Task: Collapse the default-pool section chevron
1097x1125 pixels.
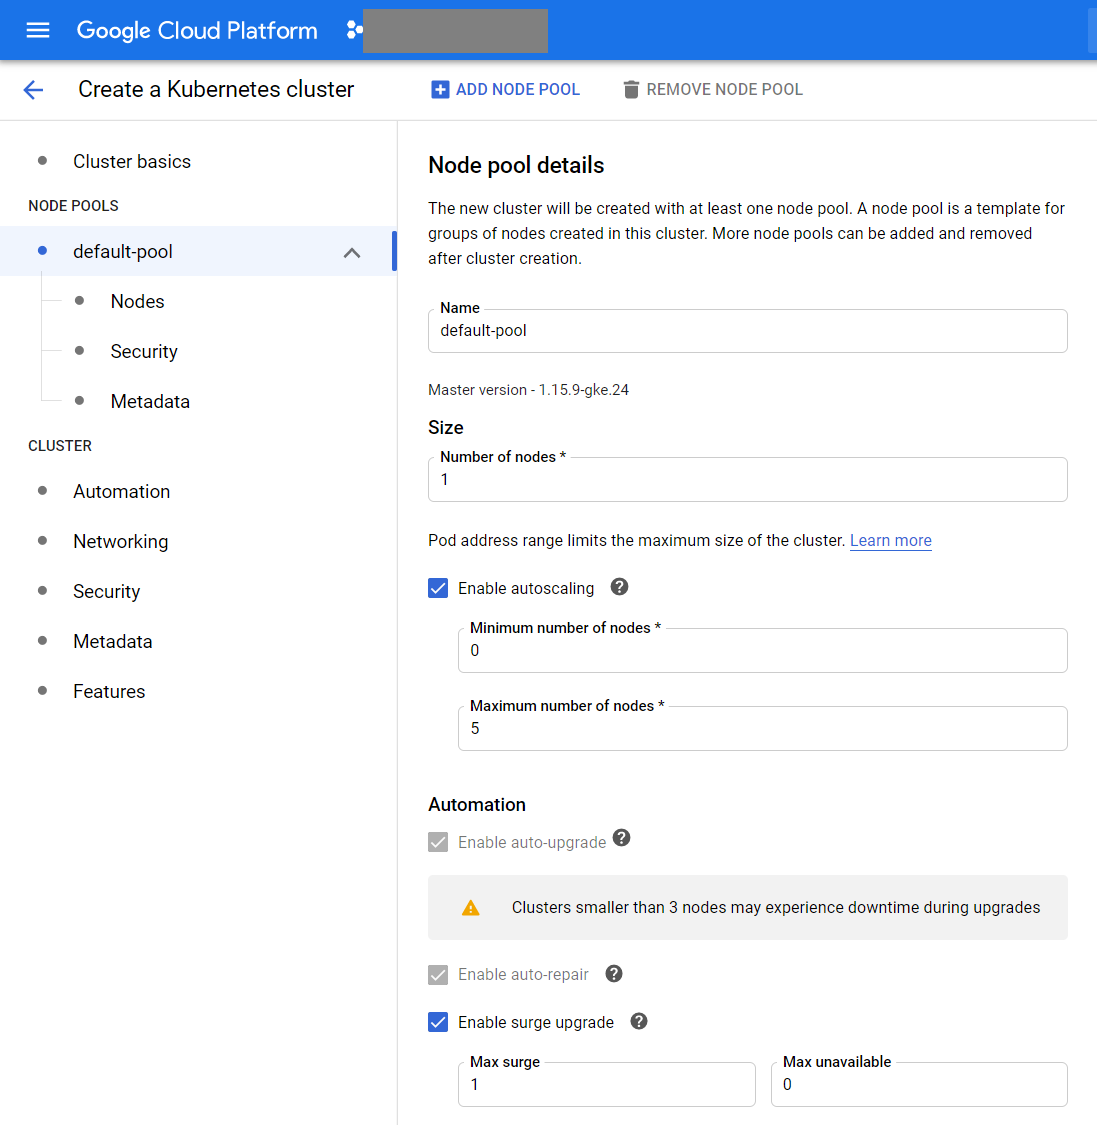Action: 352,253
